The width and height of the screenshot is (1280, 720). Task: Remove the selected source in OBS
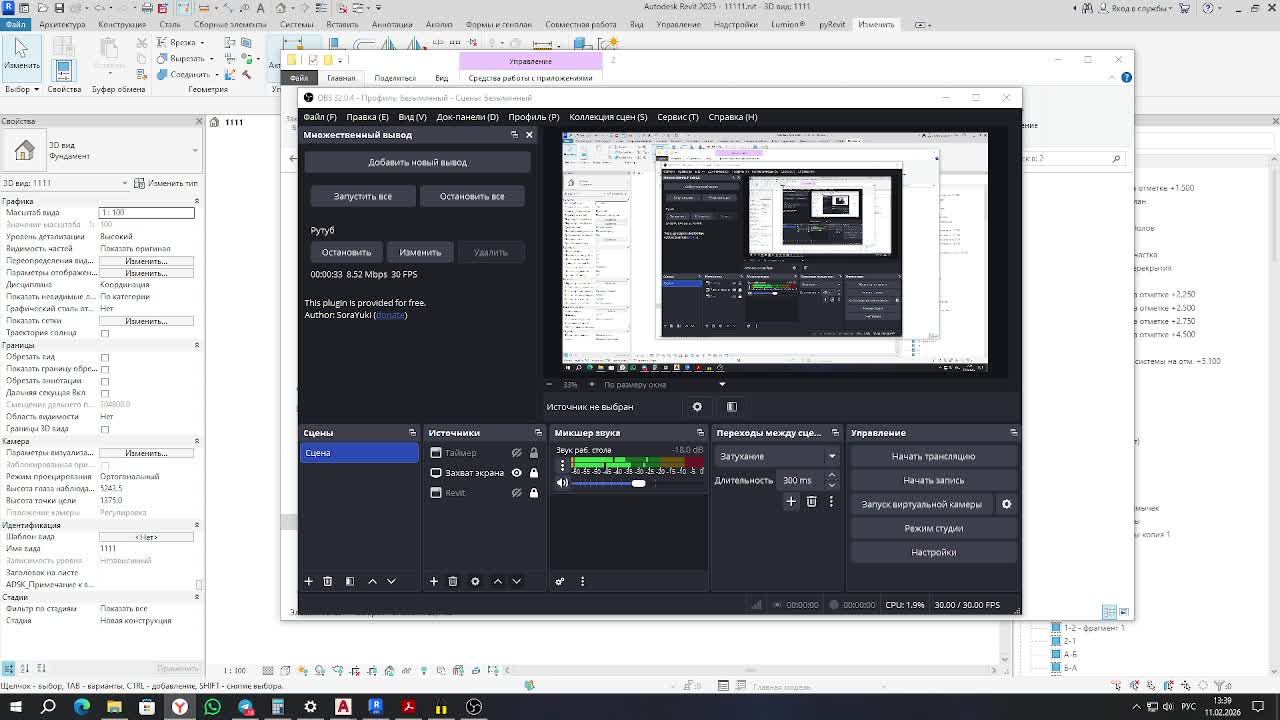452,581
